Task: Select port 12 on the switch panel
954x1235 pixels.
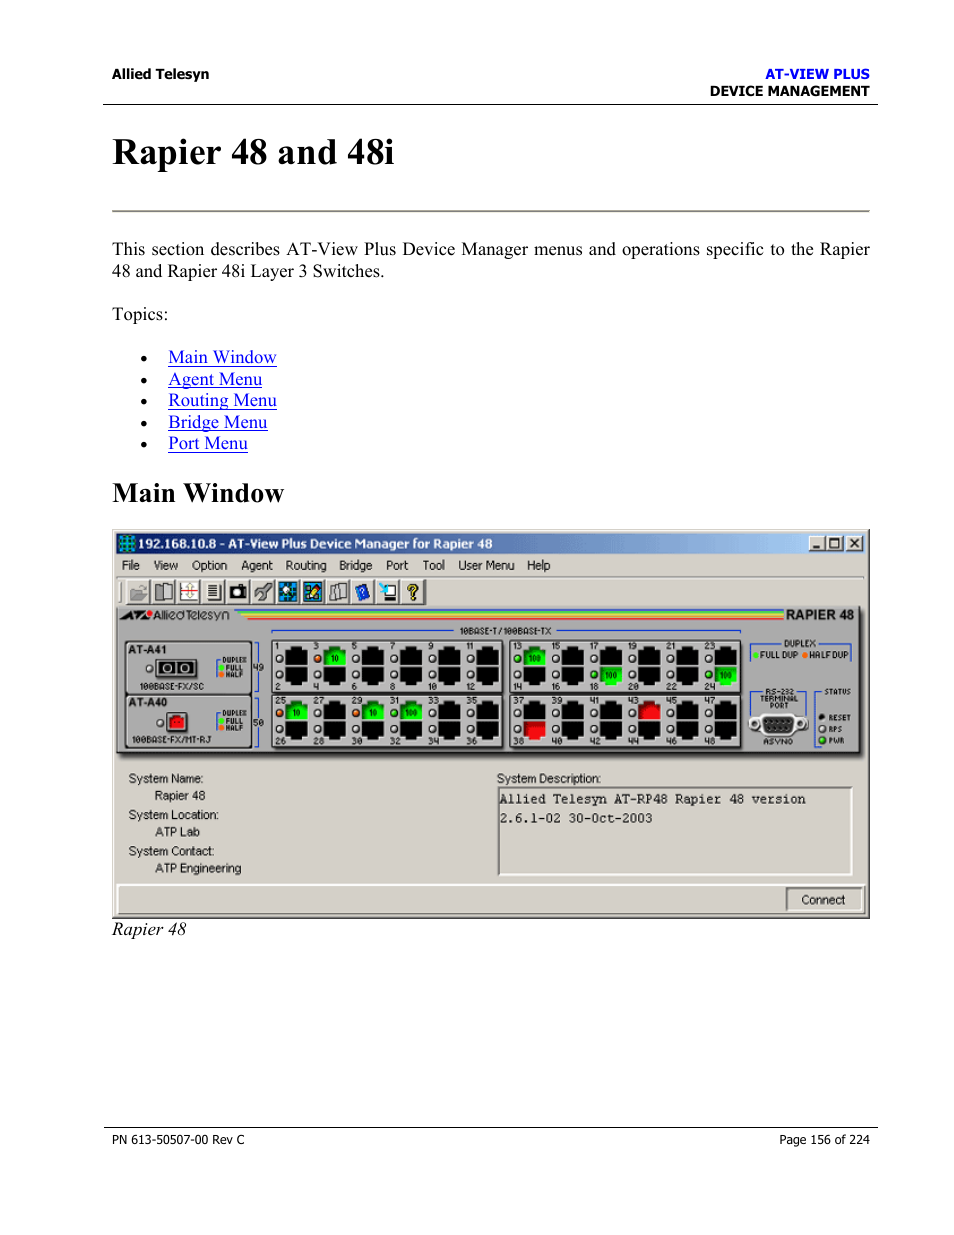Action: click(488, 675)
